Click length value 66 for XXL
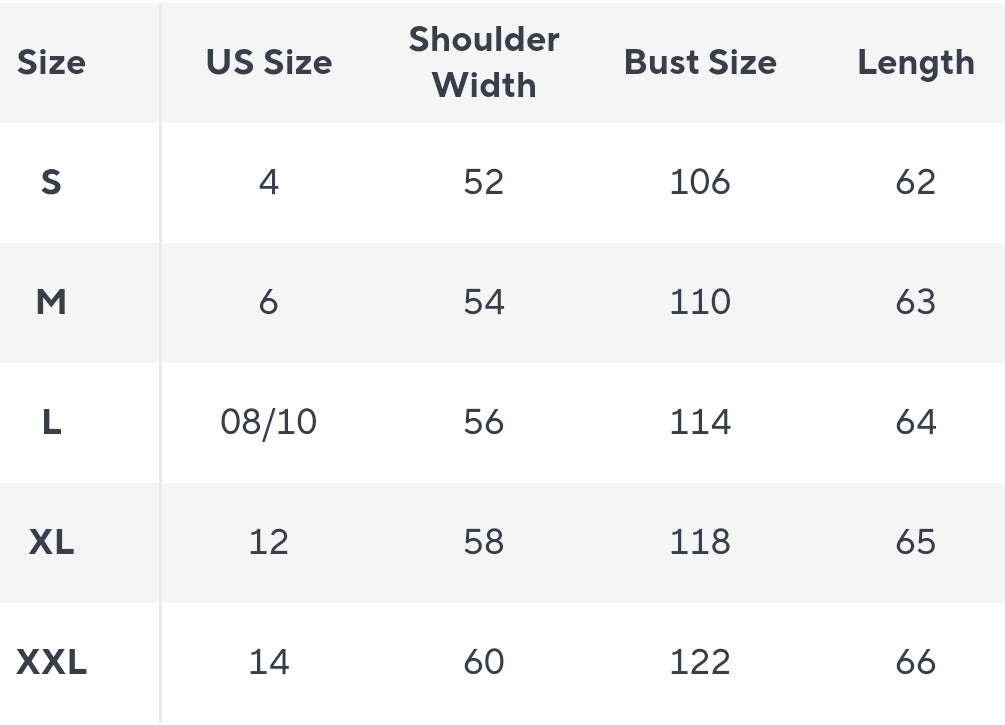This screenshot has width=1005, height=725. [915, 662]
